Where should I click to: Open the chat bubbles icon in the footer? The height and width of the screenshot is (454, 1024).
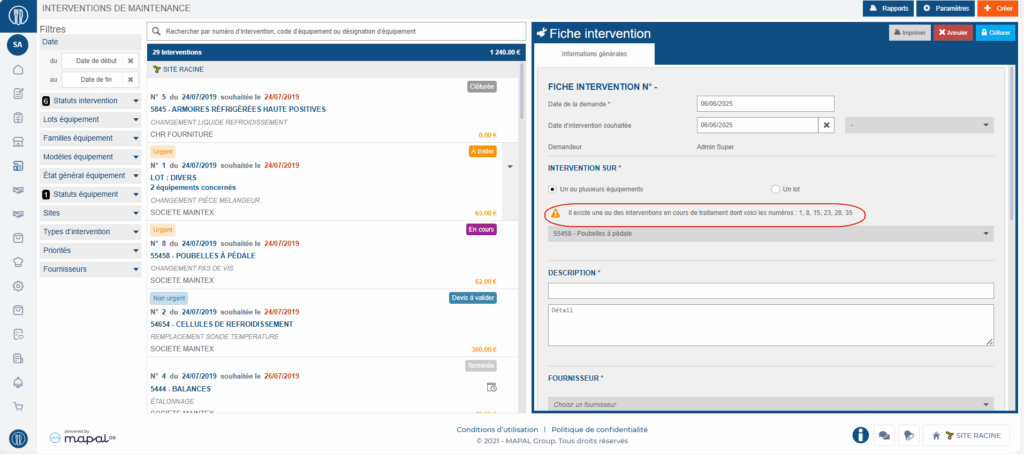(884, 435)
